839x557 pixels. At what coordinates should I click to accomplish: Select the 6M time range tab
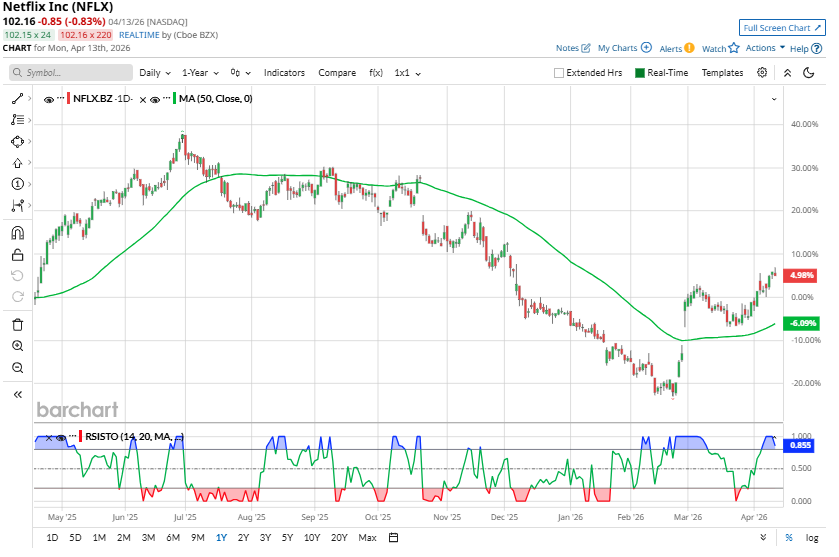[172, 538]
